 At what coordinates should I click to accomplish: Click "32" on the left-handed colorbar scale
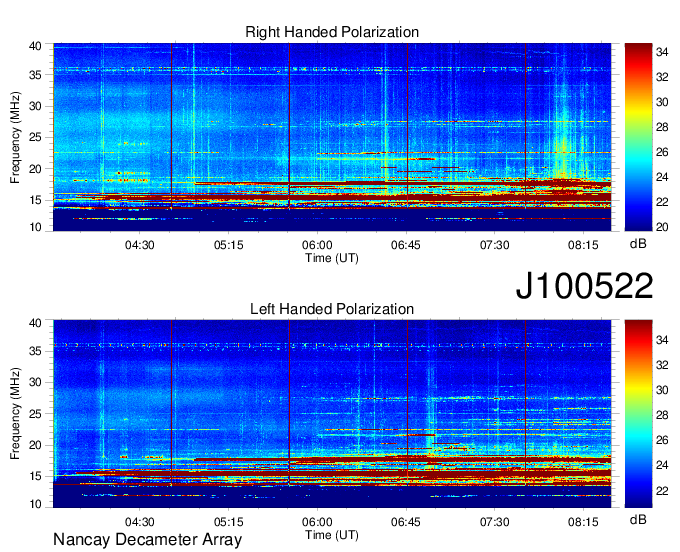[x=662, y=365]
